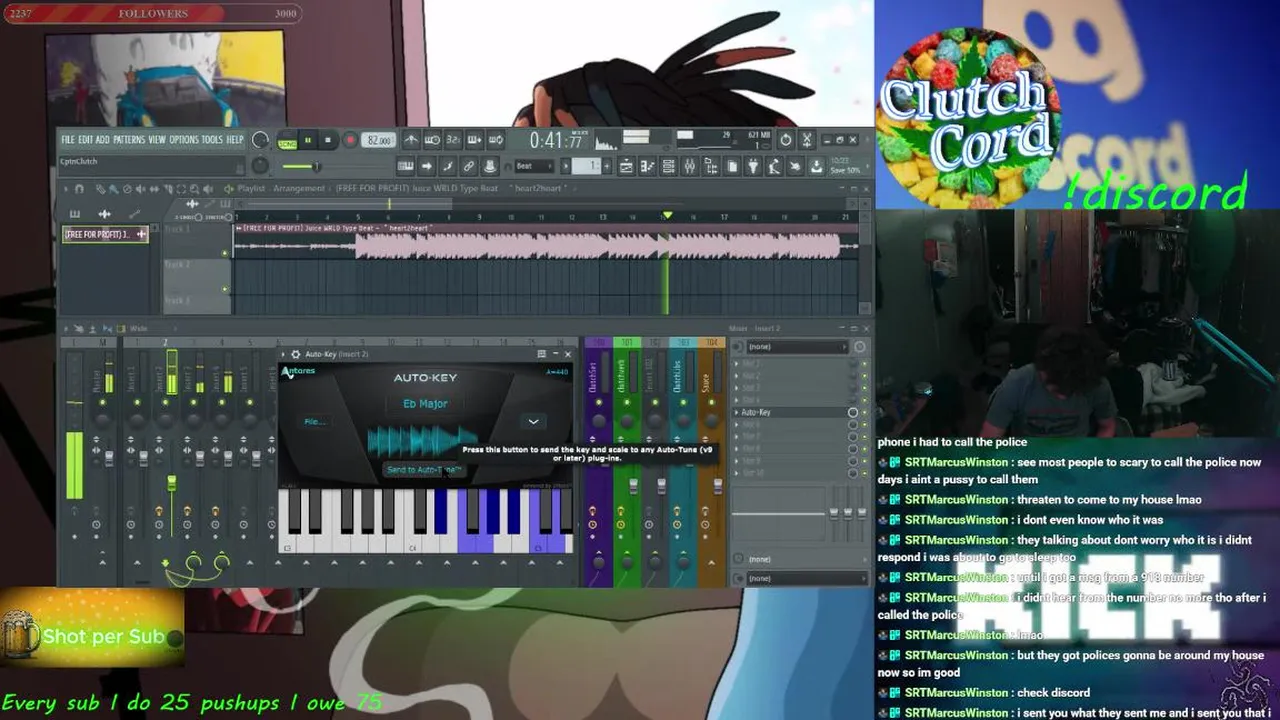Open the TOOLS menu

pyautogui.click(x=212, y=140)
